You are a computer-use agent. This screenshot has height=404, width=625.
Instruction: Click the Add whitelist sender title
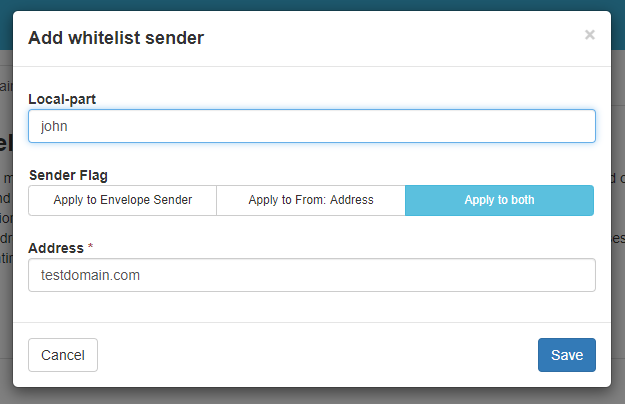click(116, 38)
